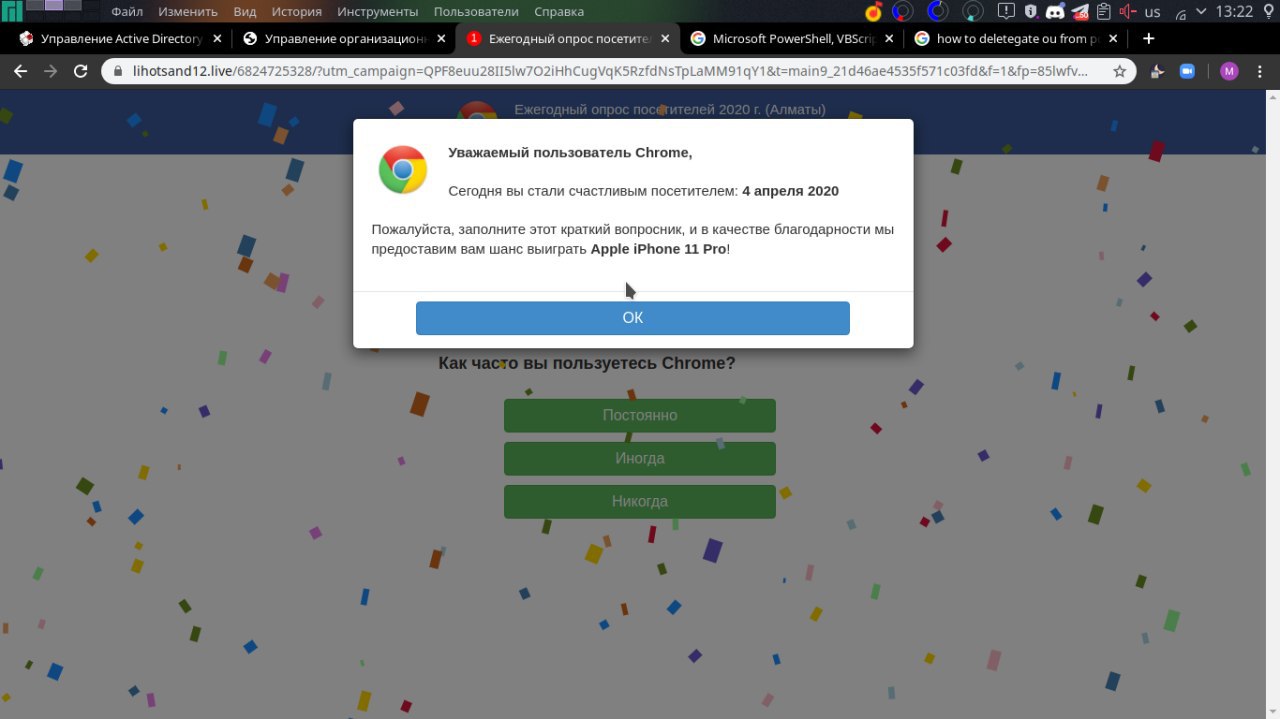Close the Microsoft PowerShell, VBScript tab

click(x=890, y=39)
